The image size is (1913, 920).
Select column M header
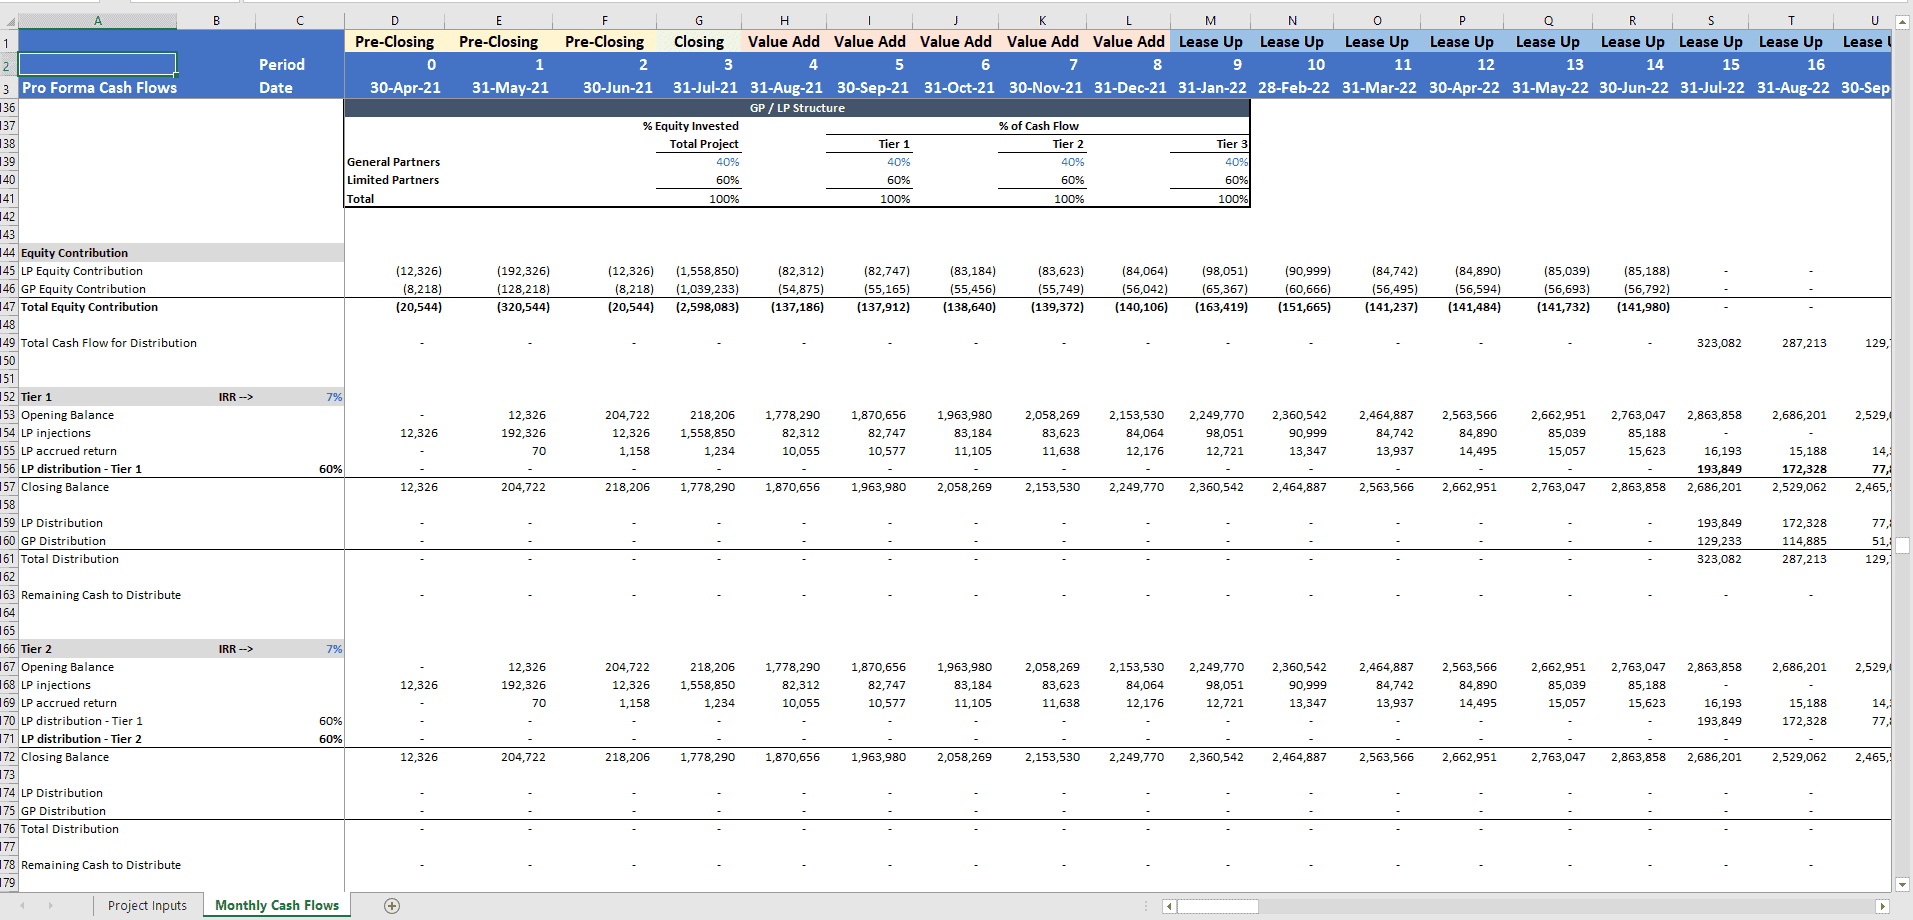pos(1210,21)
